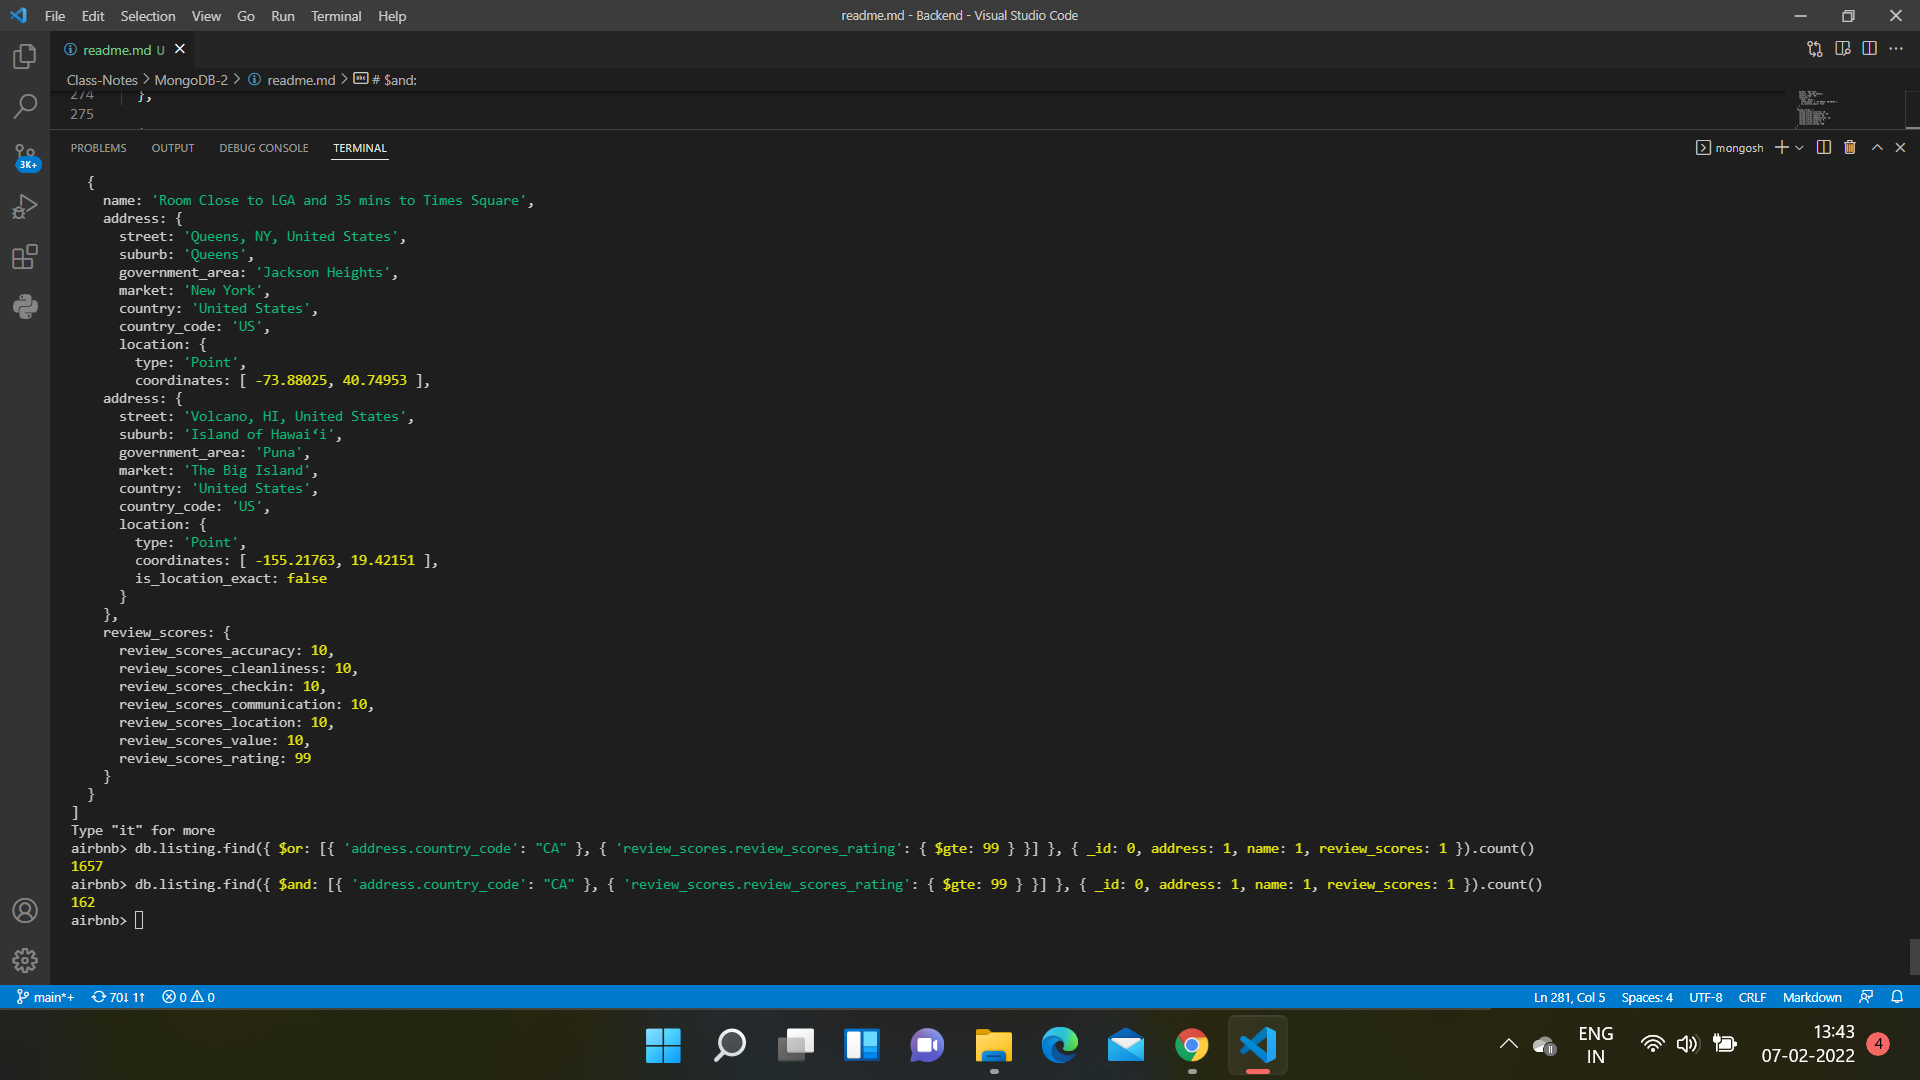Open the Search view
Image resolution: width=1920 pixels, height=1080 pixels.
pyautogui.click(x=24, y=106)
